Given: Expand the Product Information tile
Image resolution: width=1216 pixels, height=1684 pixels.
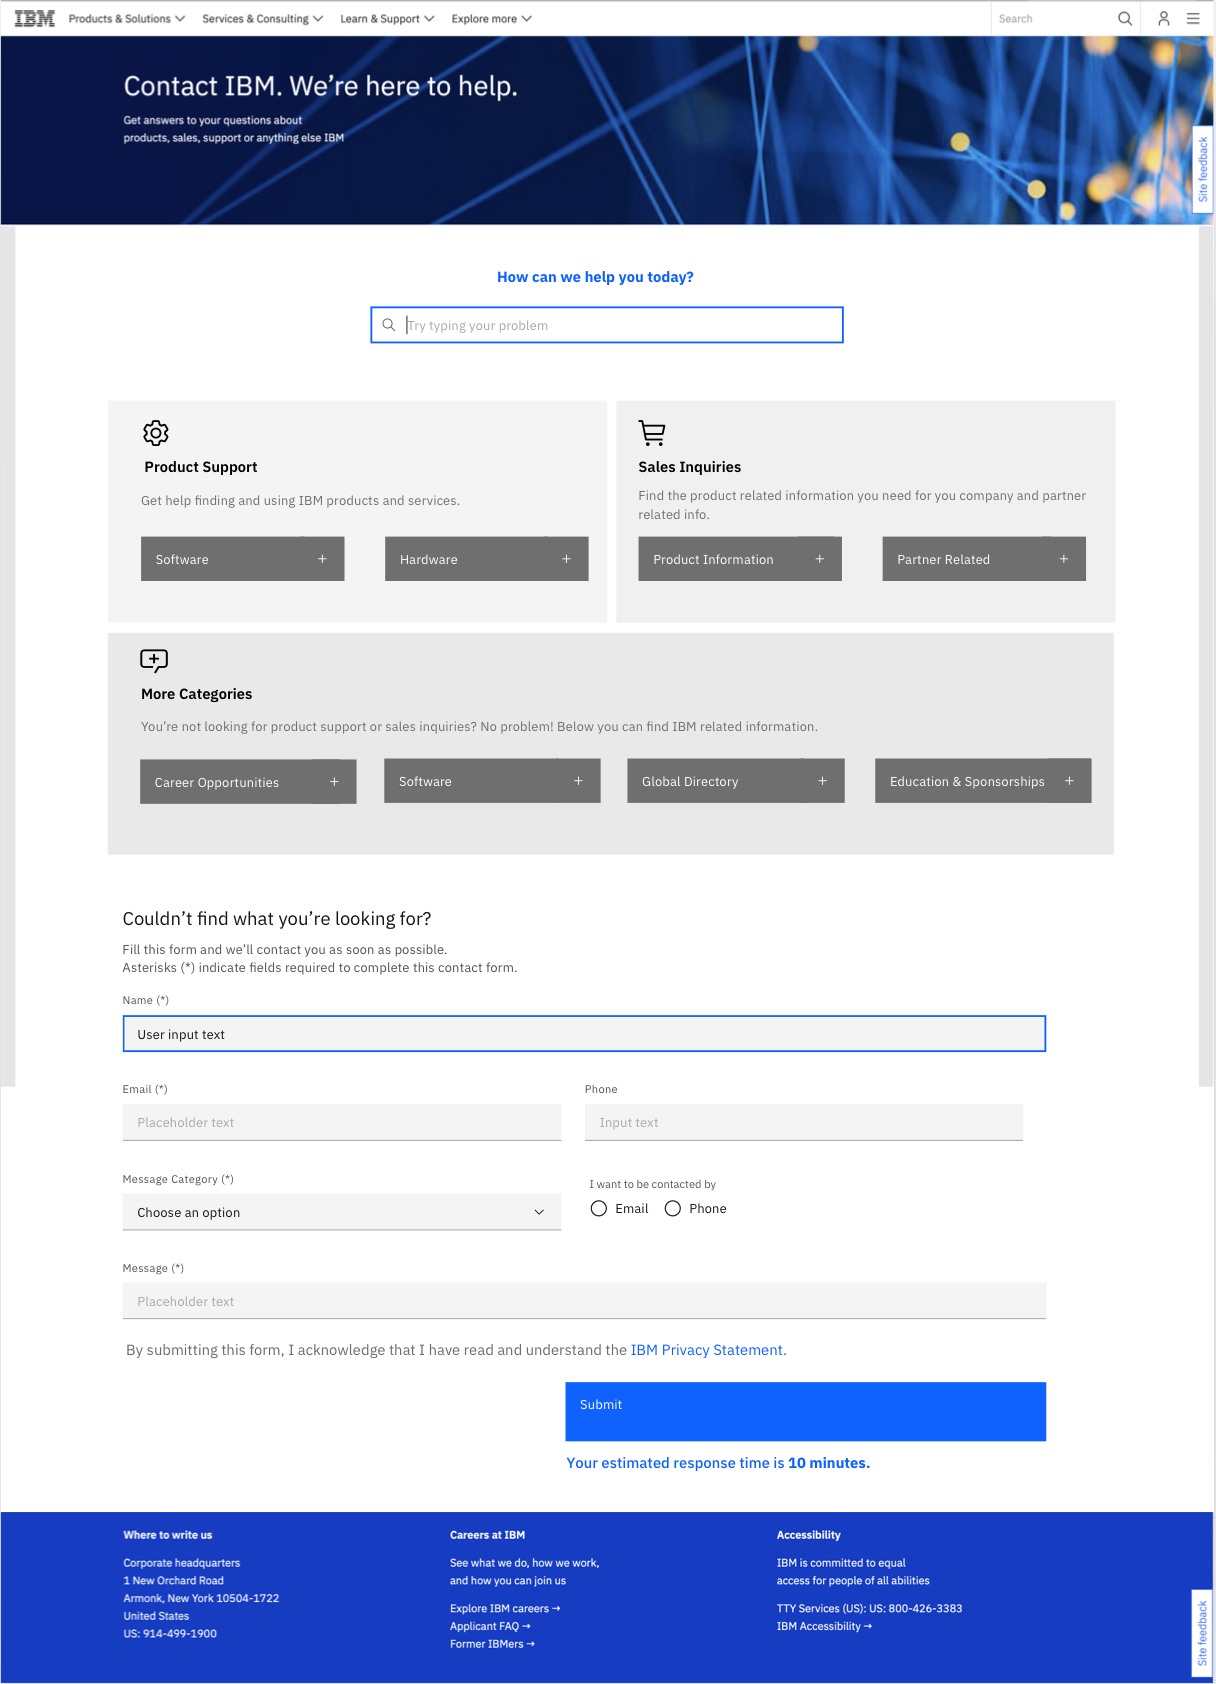Looking at the screenshot, I should [x=740, y=559].
